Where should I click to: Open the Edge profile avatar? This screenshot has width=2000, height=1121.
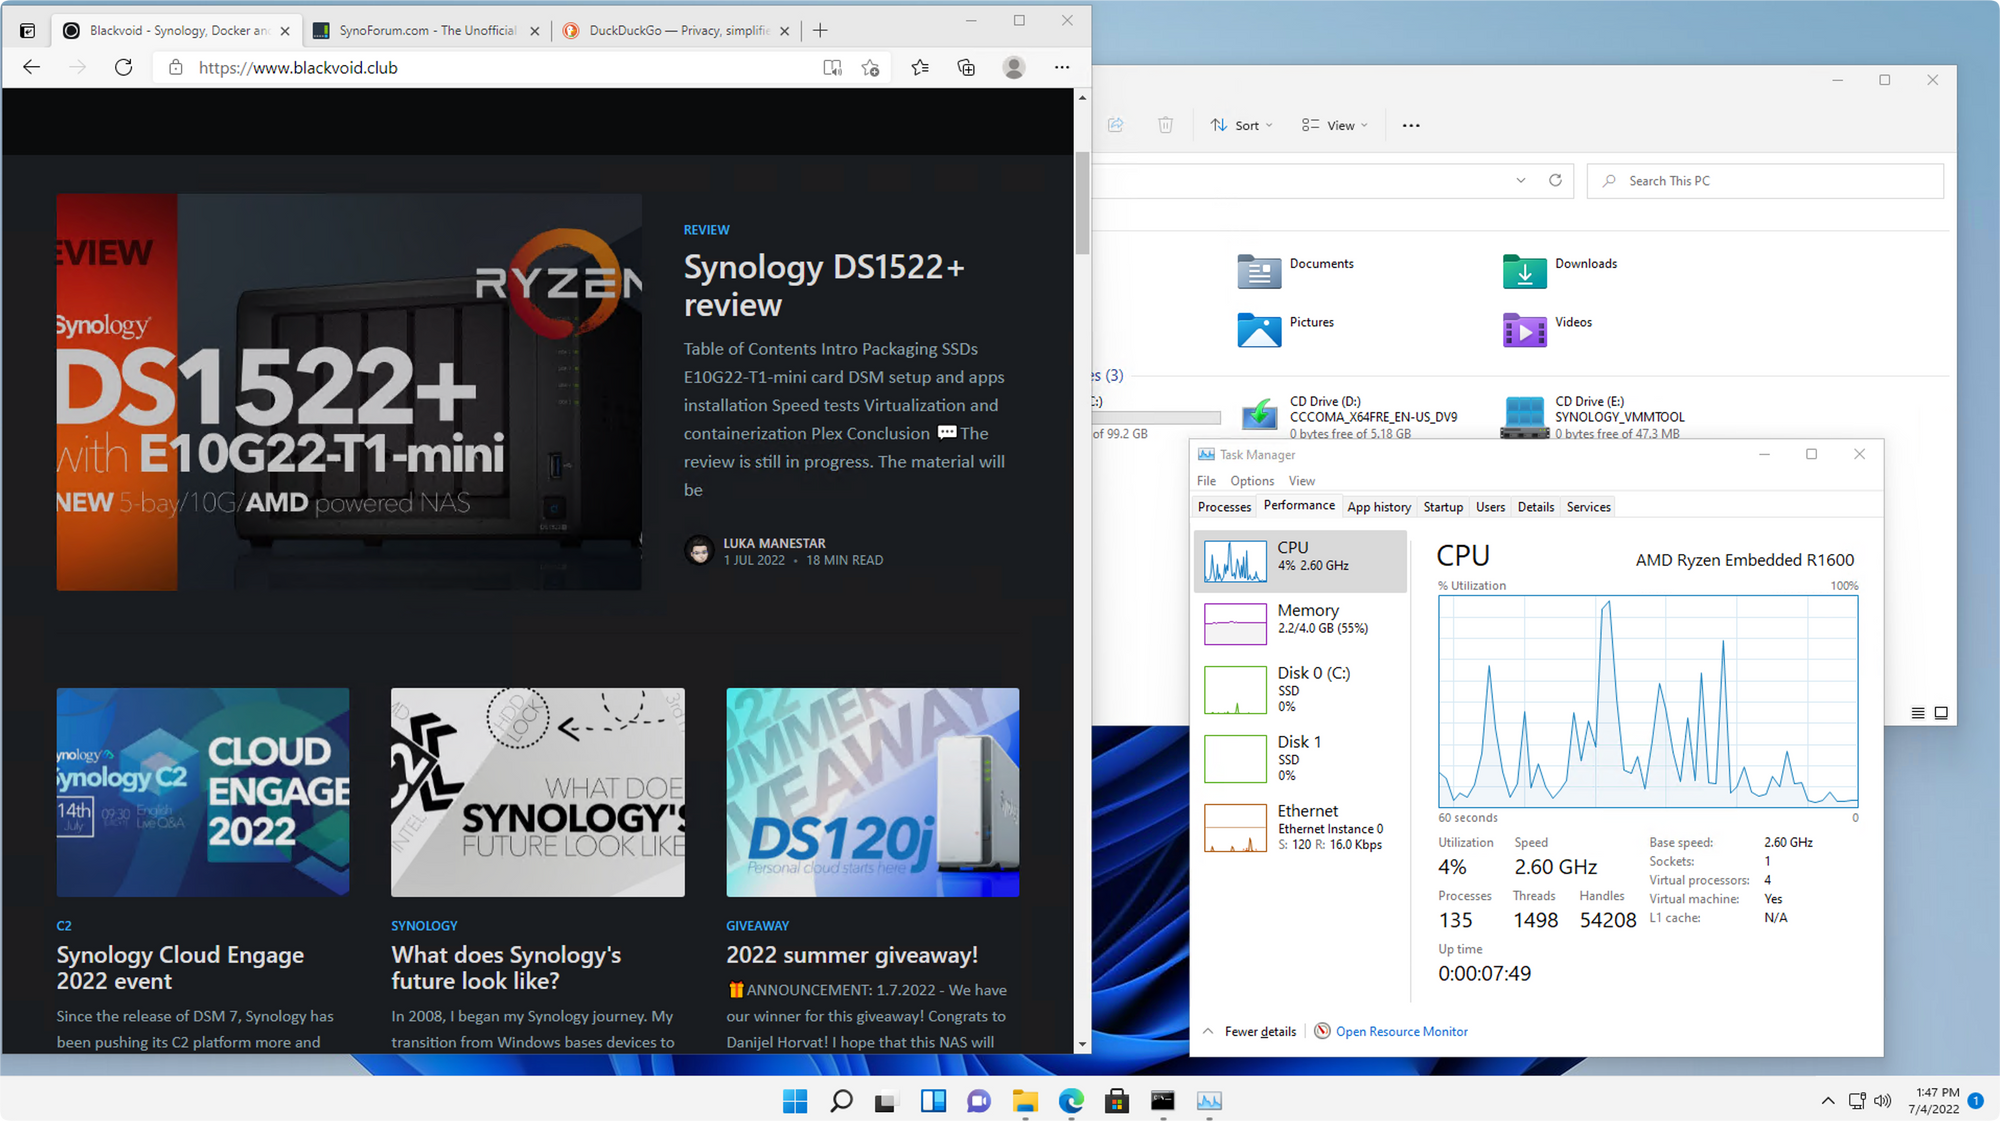(x=1014, y=67)
